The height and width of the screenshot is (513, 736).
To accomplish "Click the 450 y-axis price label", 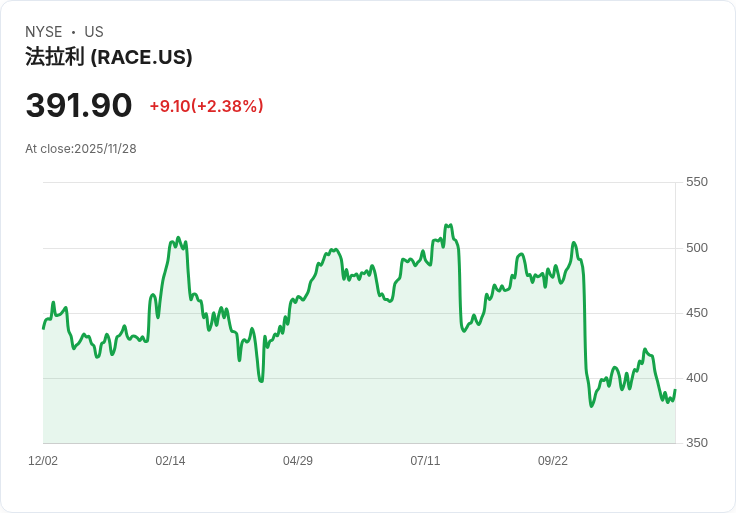I will click(696, 313).
